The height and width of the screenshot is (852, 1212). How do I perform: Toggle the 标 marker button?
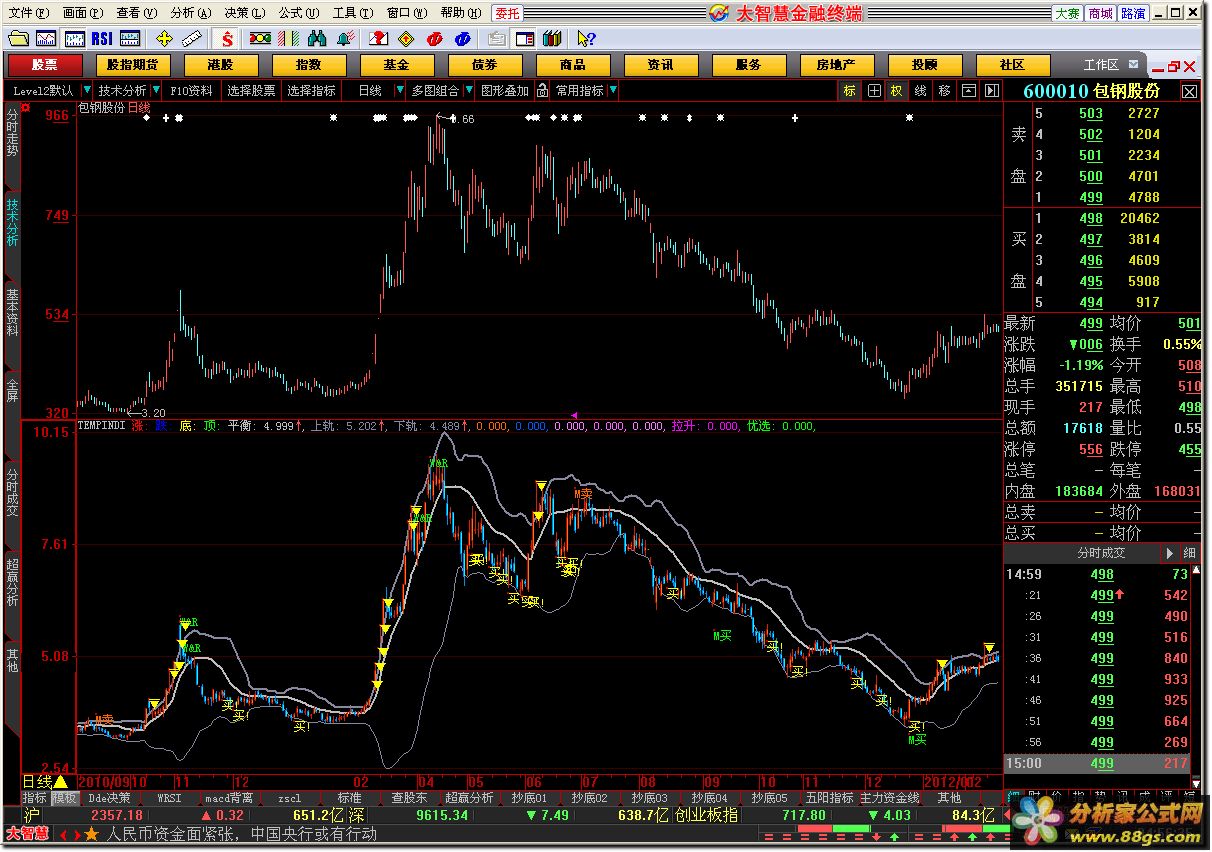click(x=849, y=90)
